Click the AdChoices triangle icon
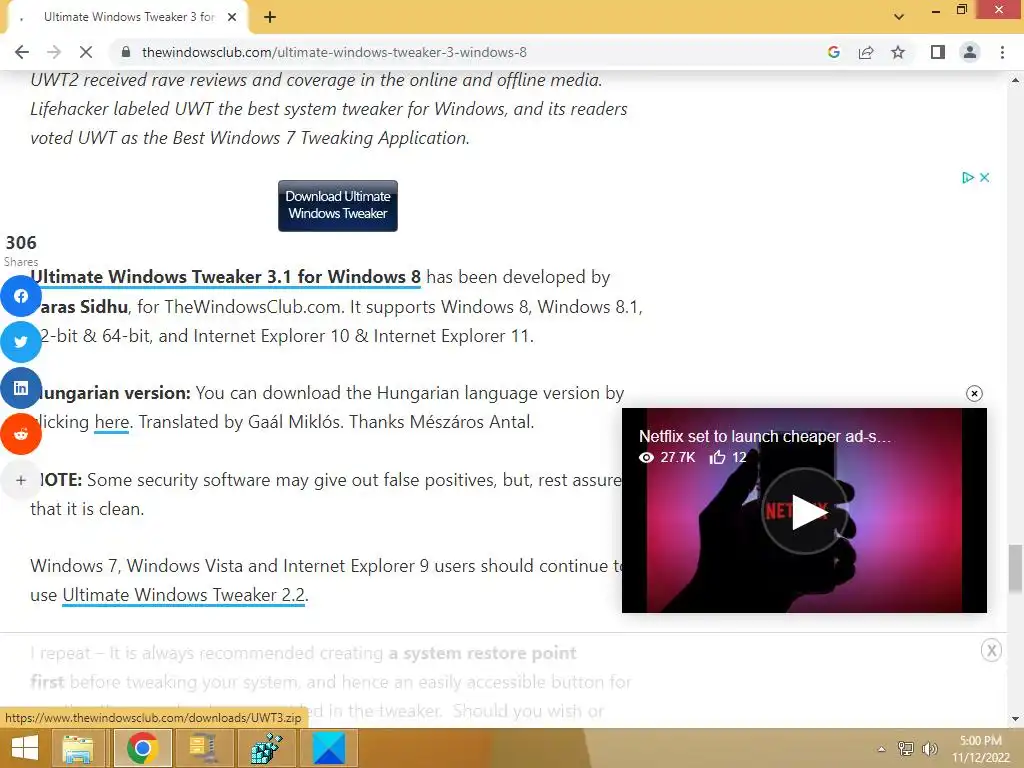The height and width of the screenshot is (768, 1024). (968, 178)
